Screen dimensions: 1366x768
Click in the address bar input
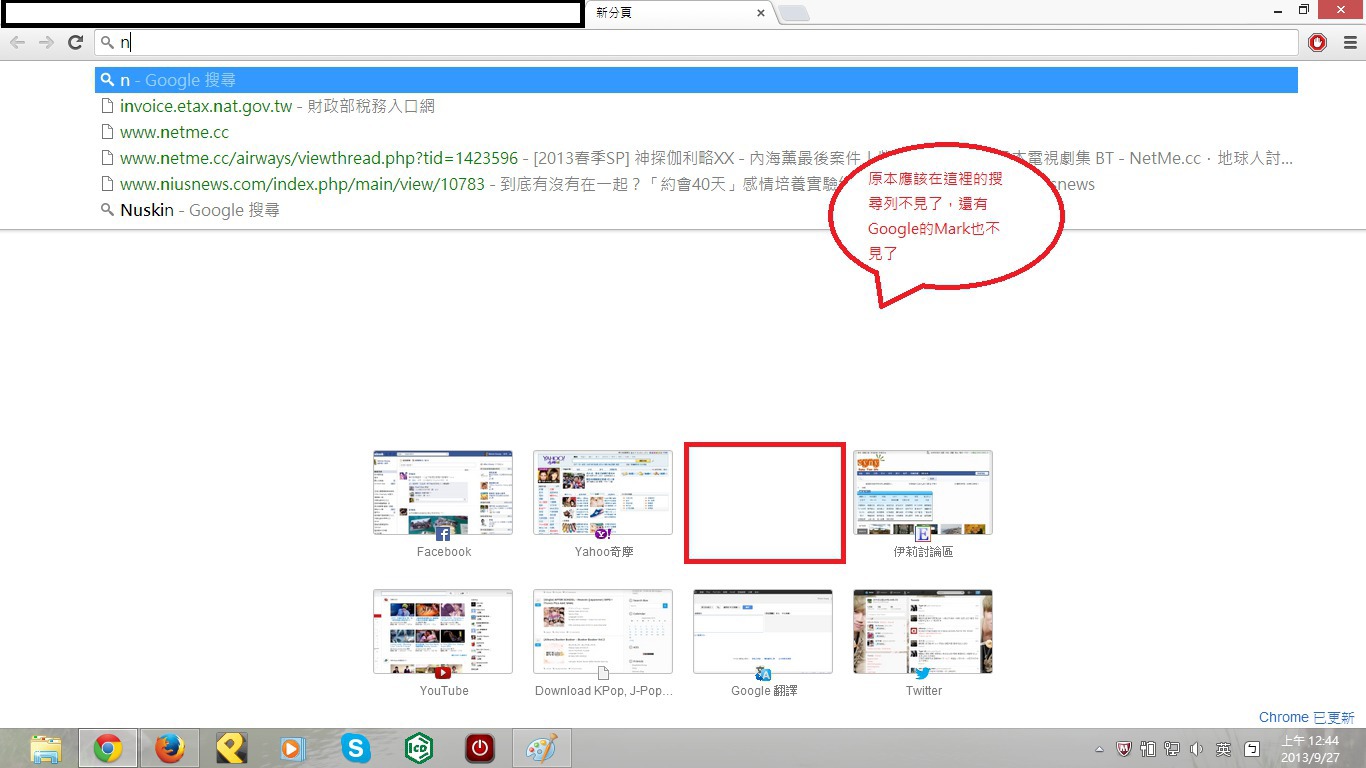(x=697, y=42)
